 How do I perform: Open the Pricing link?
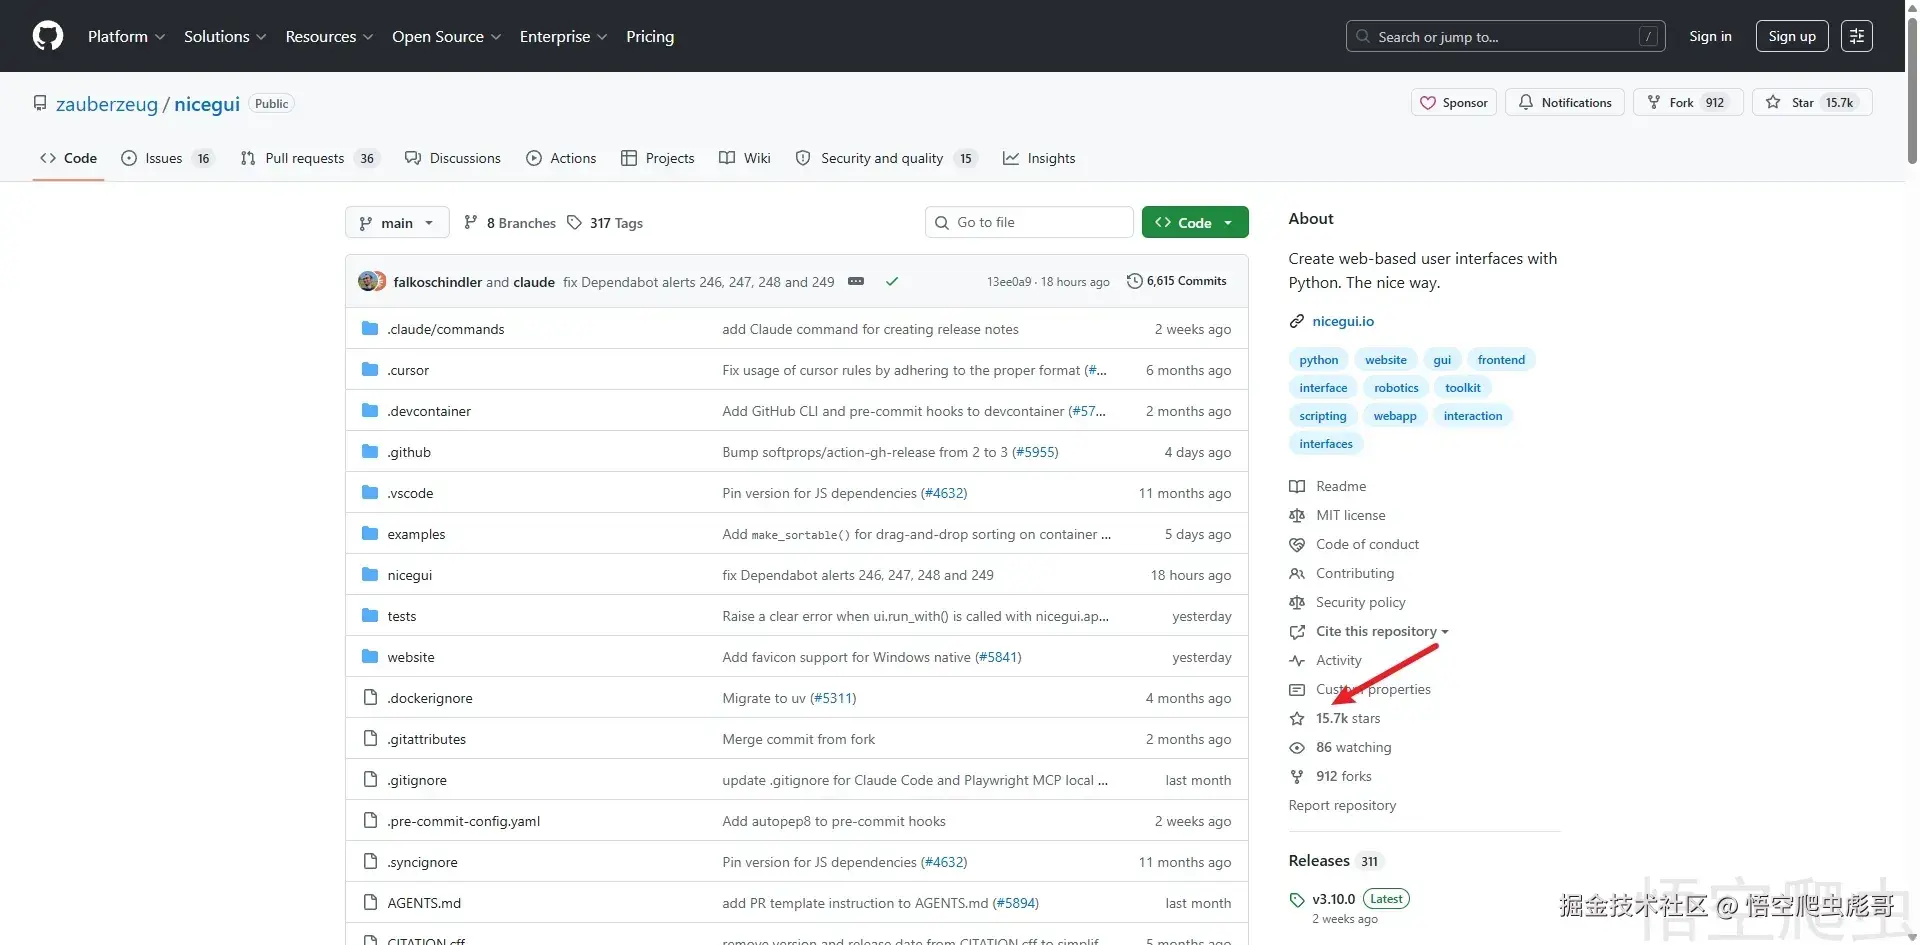click(650, 36)
